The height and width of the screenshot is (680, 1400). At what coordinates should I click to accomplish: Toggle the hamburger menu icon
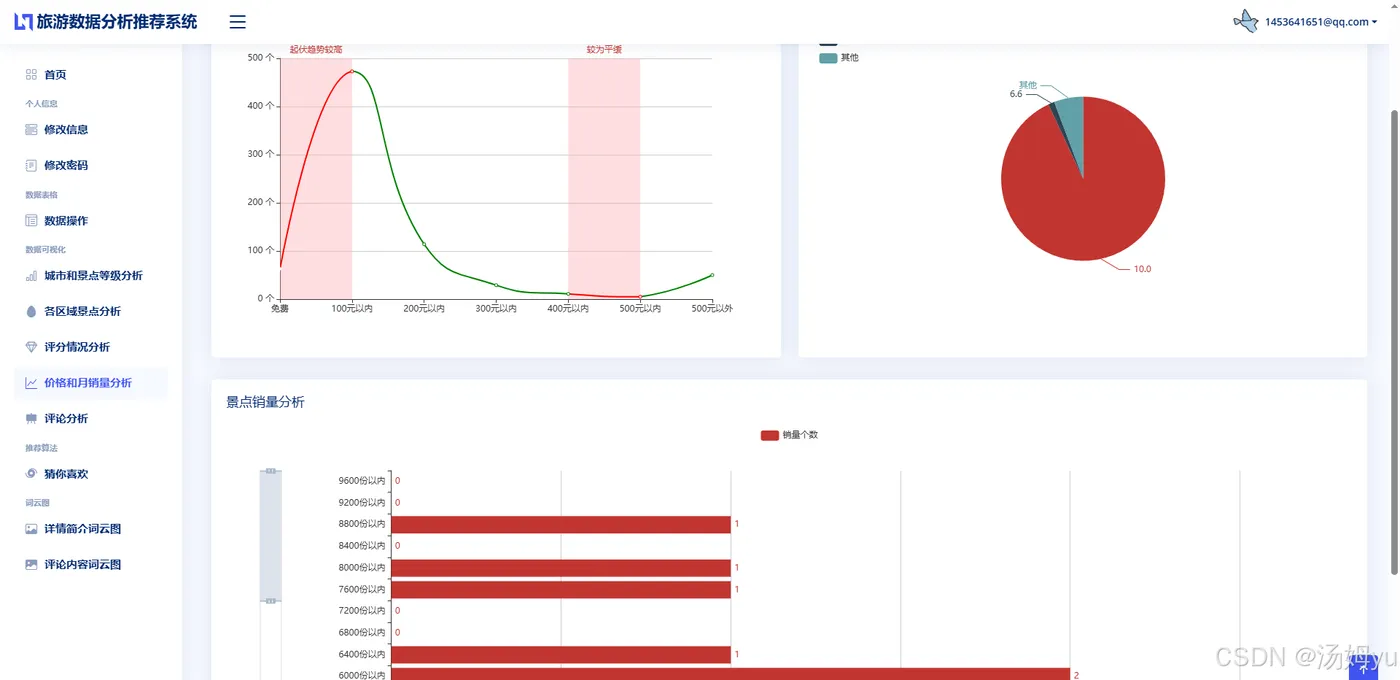coord(237,22)
